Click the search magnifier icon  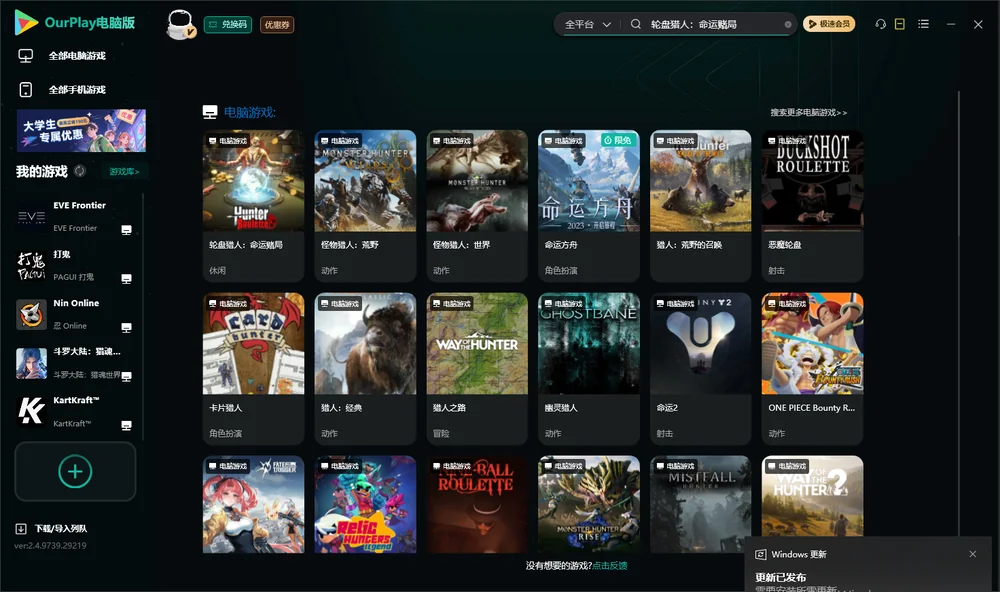point(636,24)
